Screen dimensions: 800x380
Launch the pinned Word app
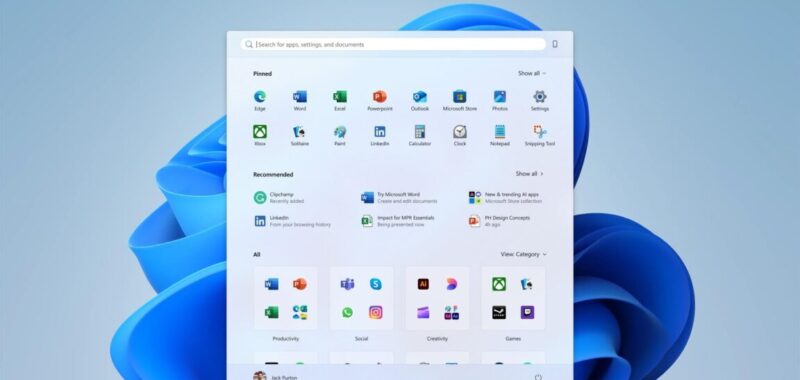[299, 100]
